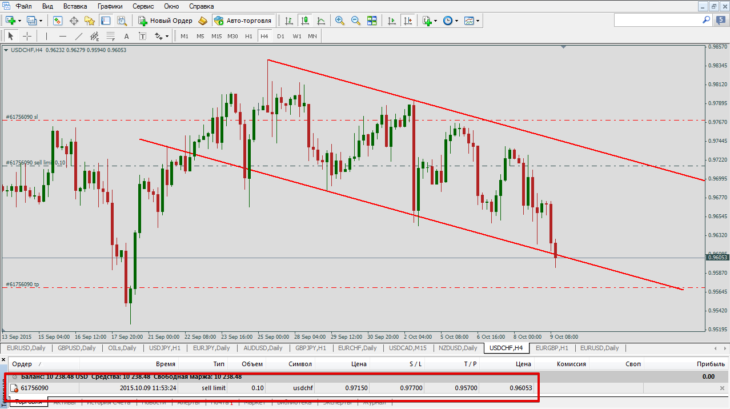Open the profiles dropdown arrow
Image resolution: width=730 pixels, height=409 pixels.
[41, 21]
